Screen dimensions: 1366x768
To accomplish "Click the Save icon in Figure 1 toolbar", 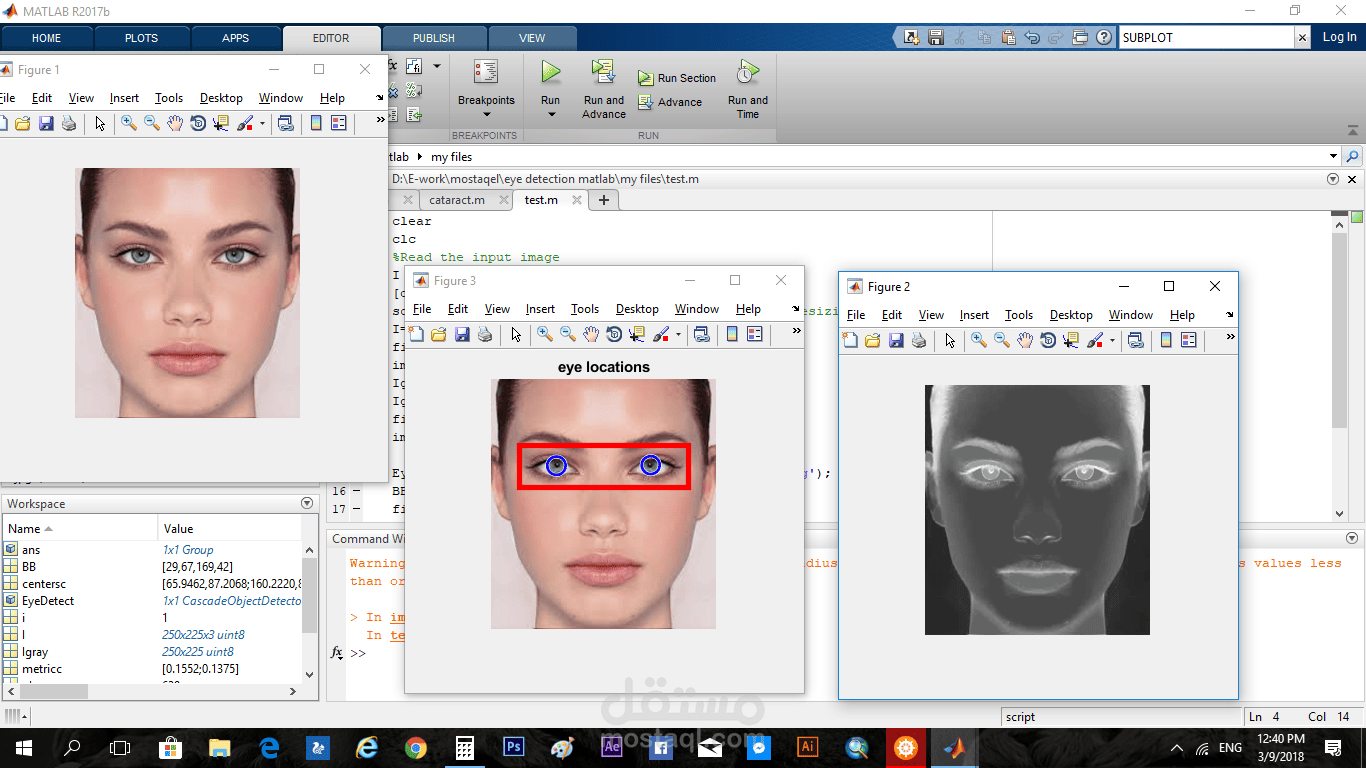I will tap(46, 123).
